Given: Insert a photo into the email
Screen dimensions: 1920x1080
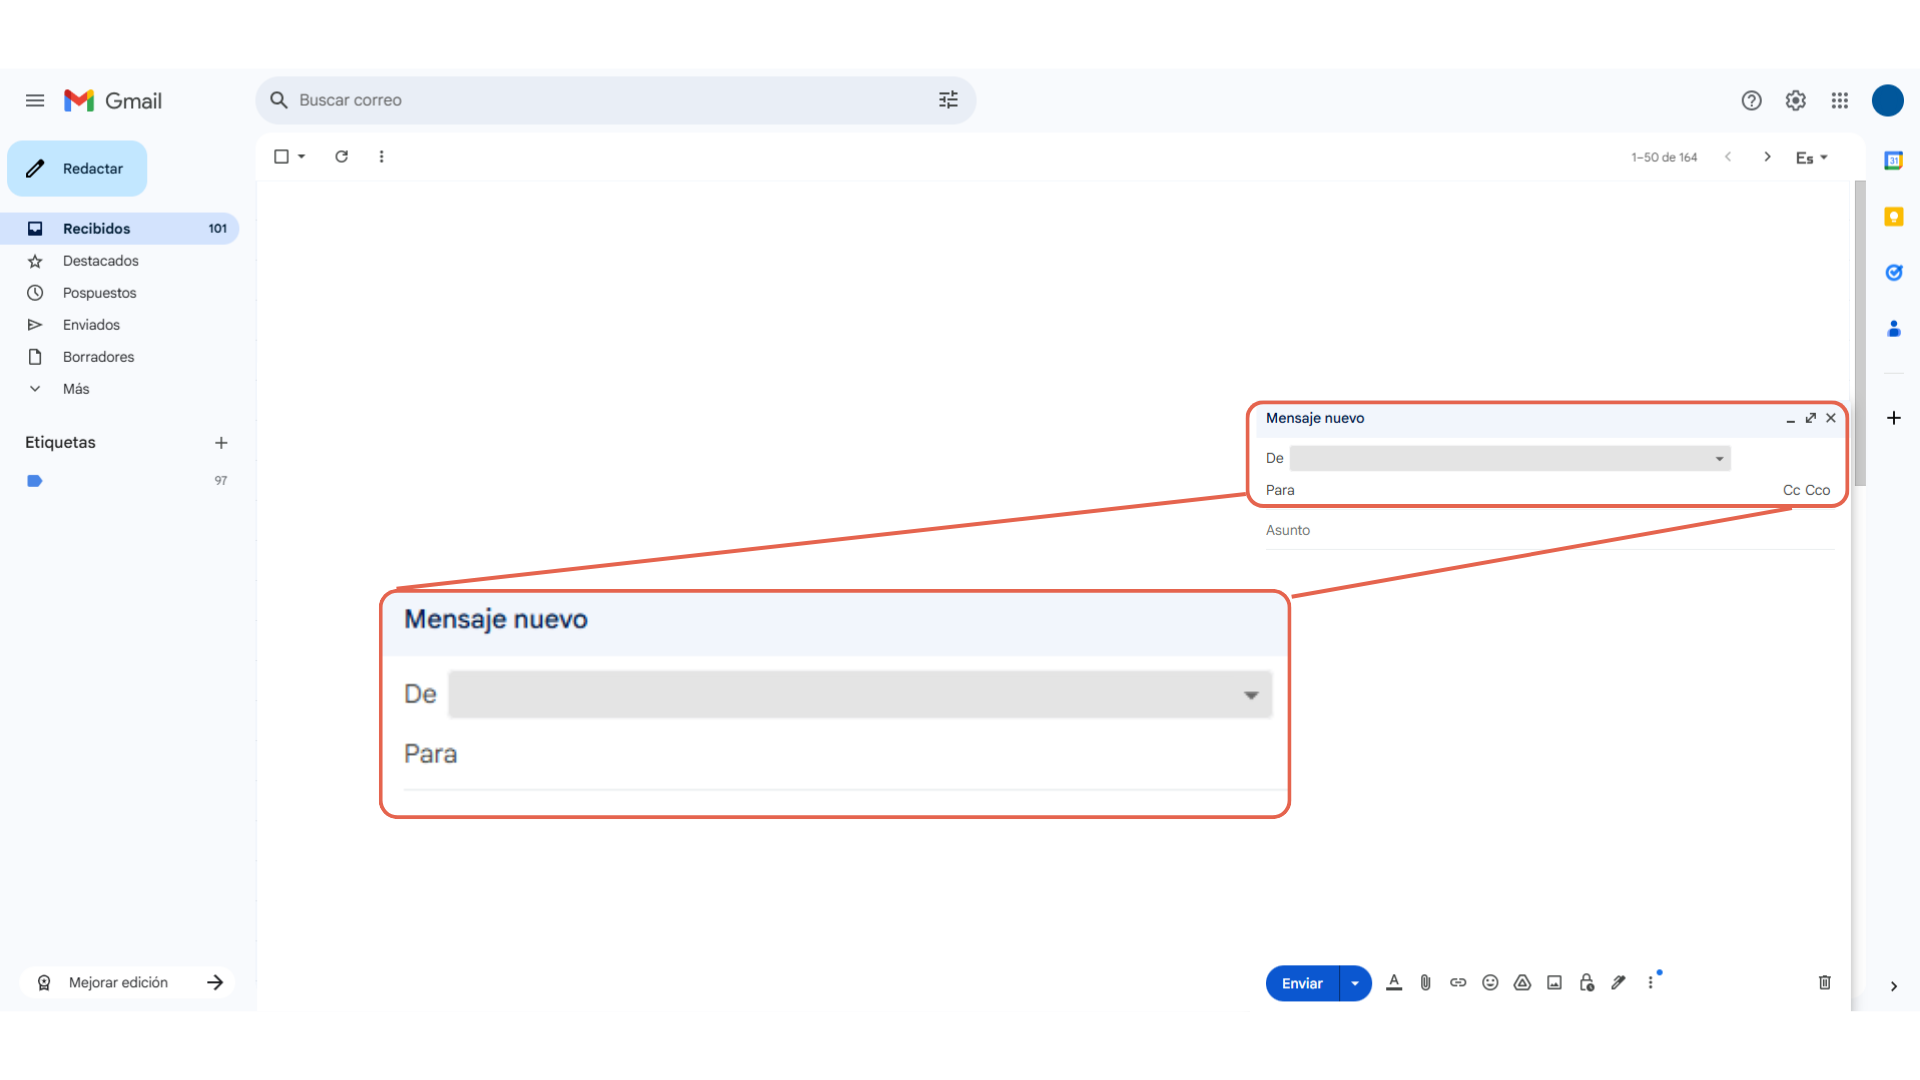Looking at the screenshot, I should (x=1554, y=983).
